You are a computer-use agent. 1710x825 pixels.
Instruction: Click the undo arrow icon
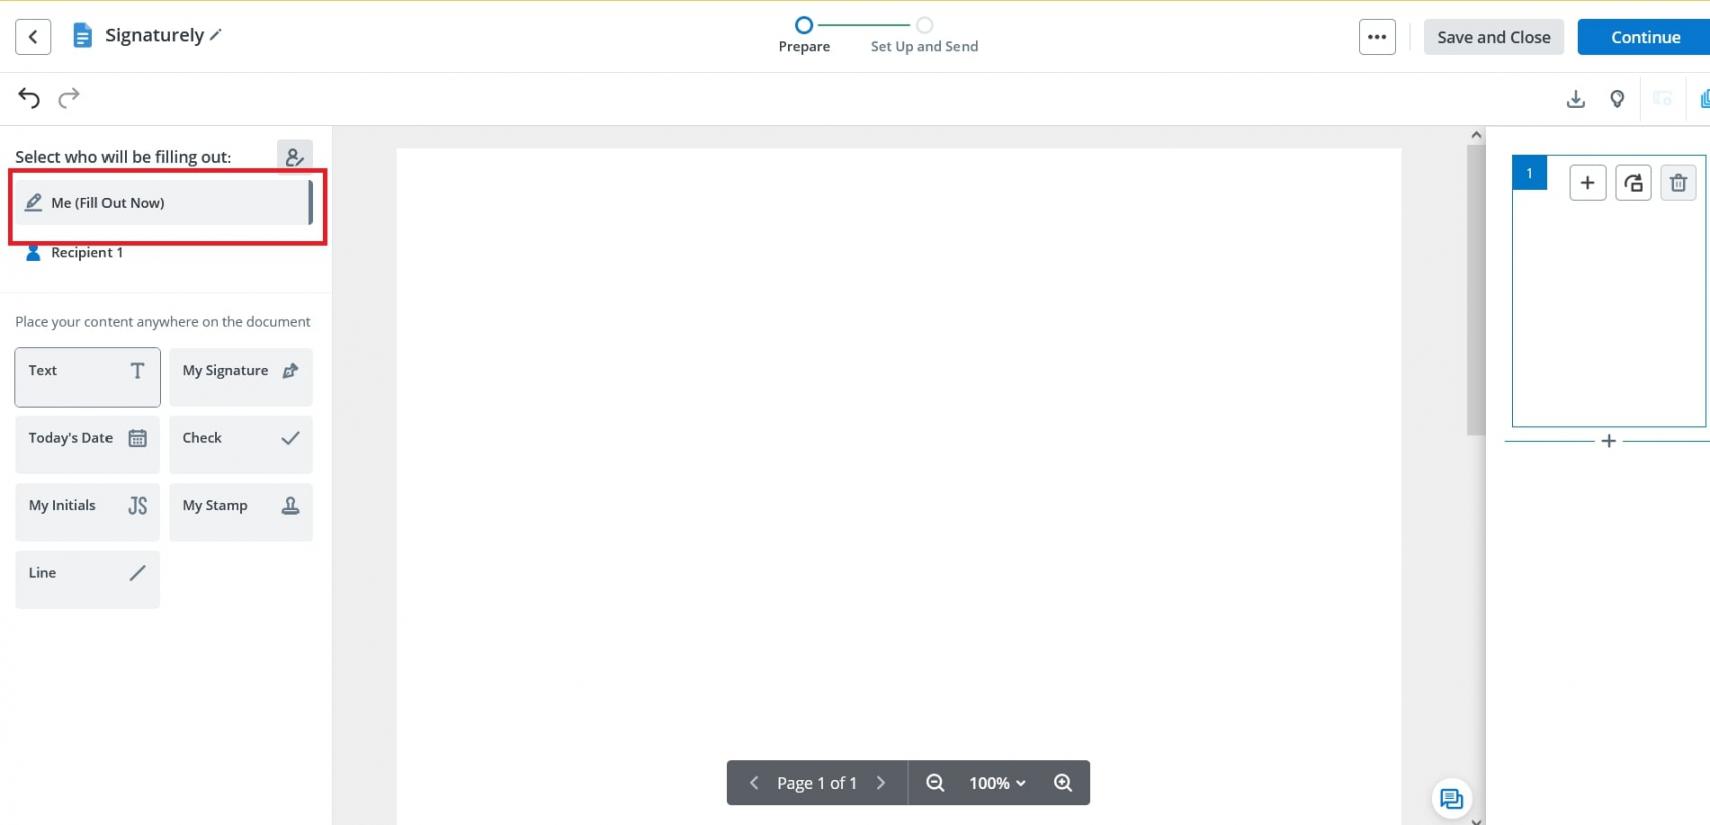coord(29,98)
